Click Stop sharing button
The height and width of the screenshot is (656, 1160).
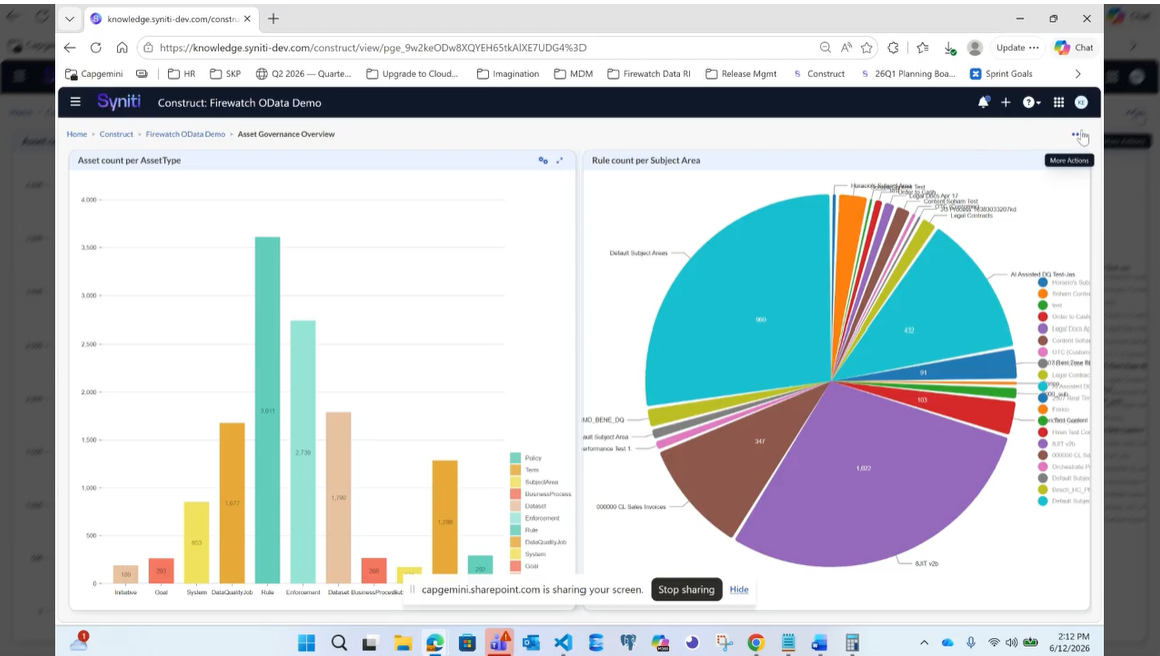coord(687,589)
